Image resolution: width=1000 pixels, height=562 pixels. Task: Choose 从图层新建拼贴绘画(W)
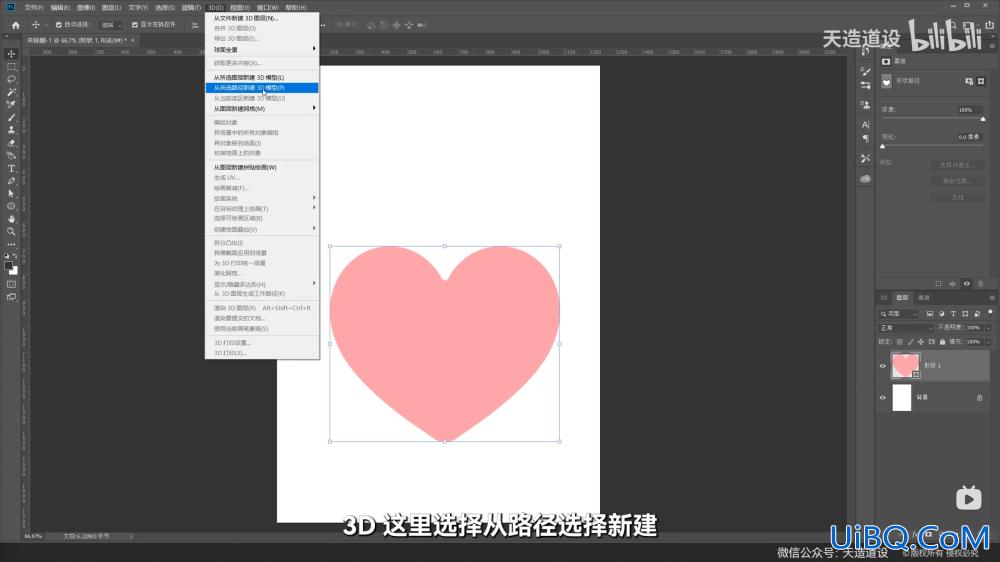(x=262, y=167)
